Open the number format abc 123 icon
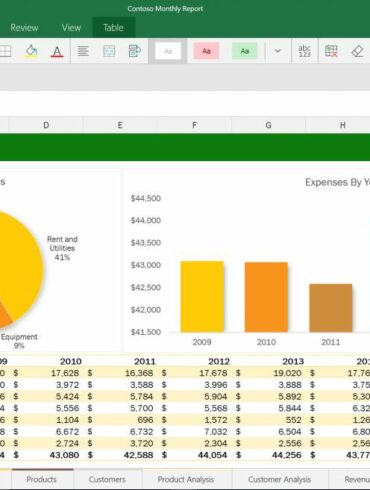This screenshot has width=370, height=490. tap(304, 51)
